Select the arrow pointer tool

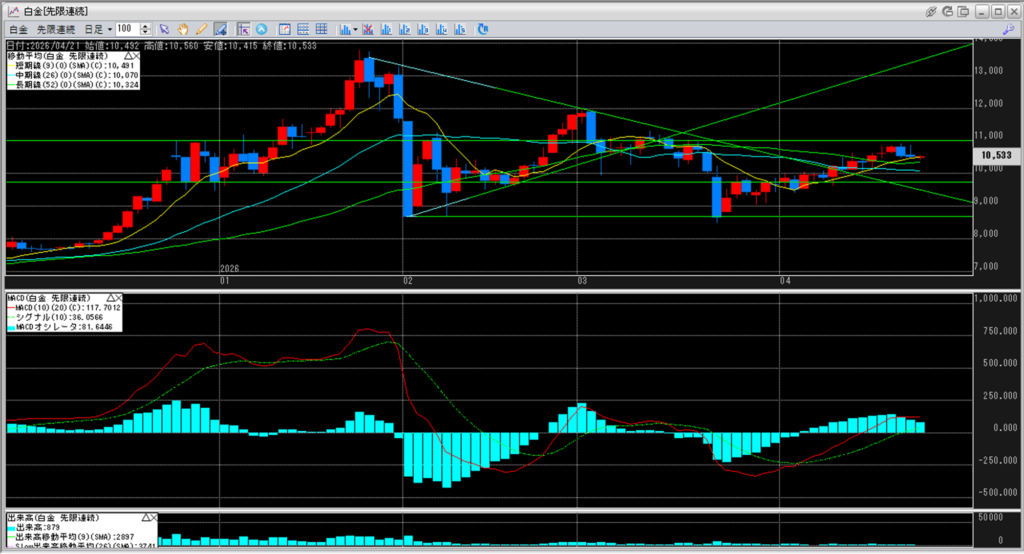[x=165, y=29]
